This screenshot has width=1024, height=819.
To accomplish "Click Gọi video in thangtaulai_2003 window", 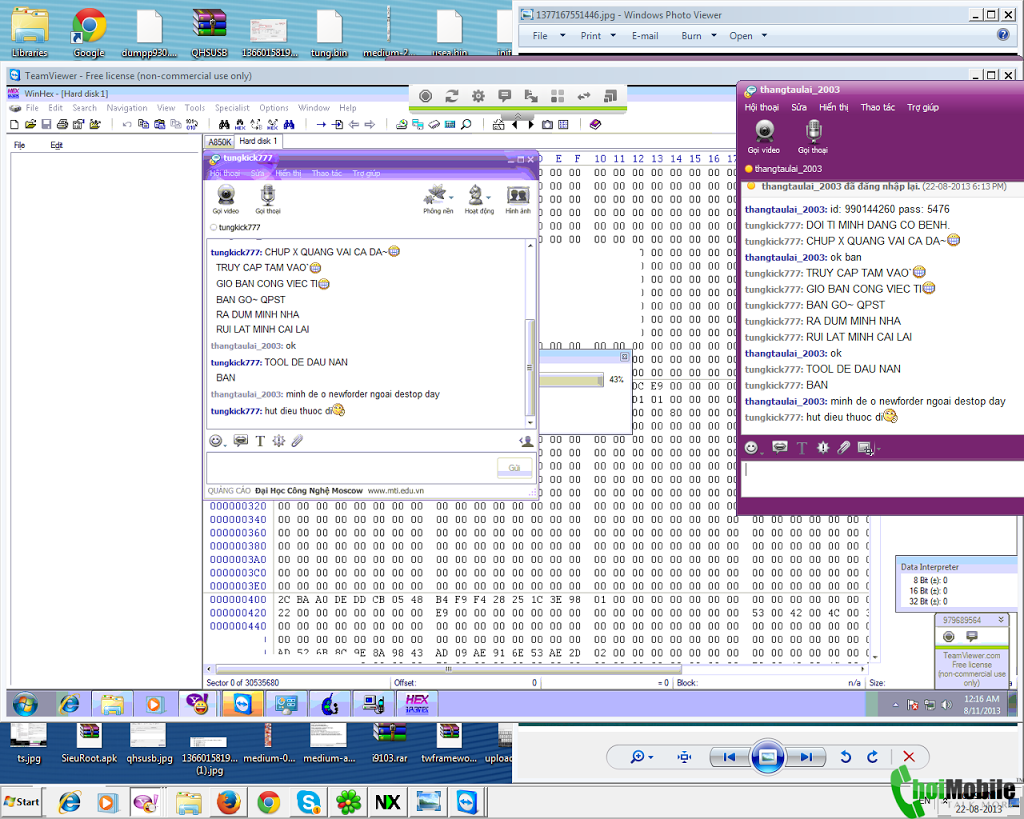I will click(763, 136).
